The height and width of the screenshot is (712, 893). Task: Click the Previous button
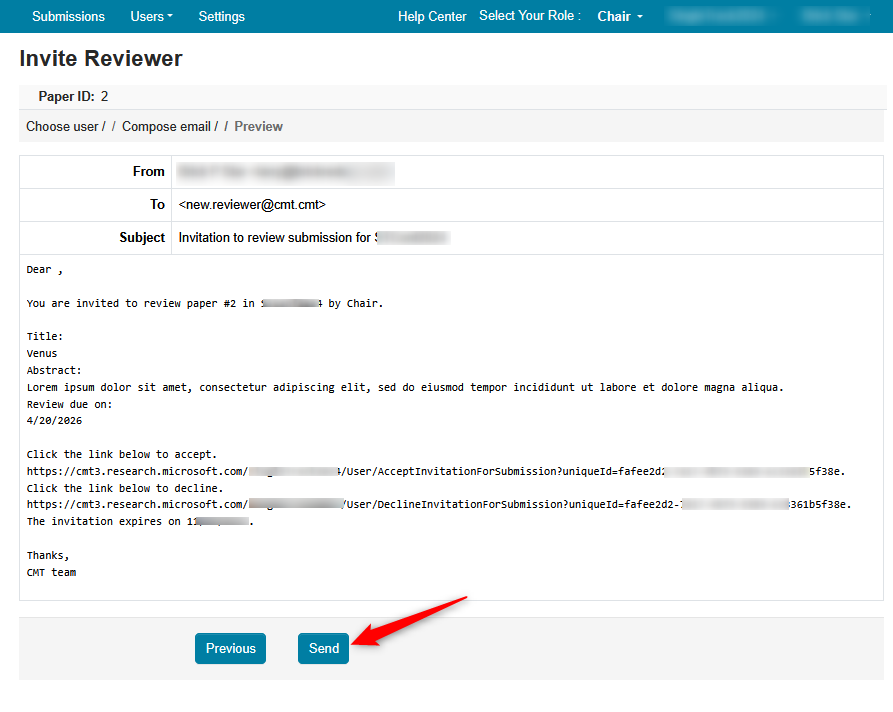click(230, 648)
